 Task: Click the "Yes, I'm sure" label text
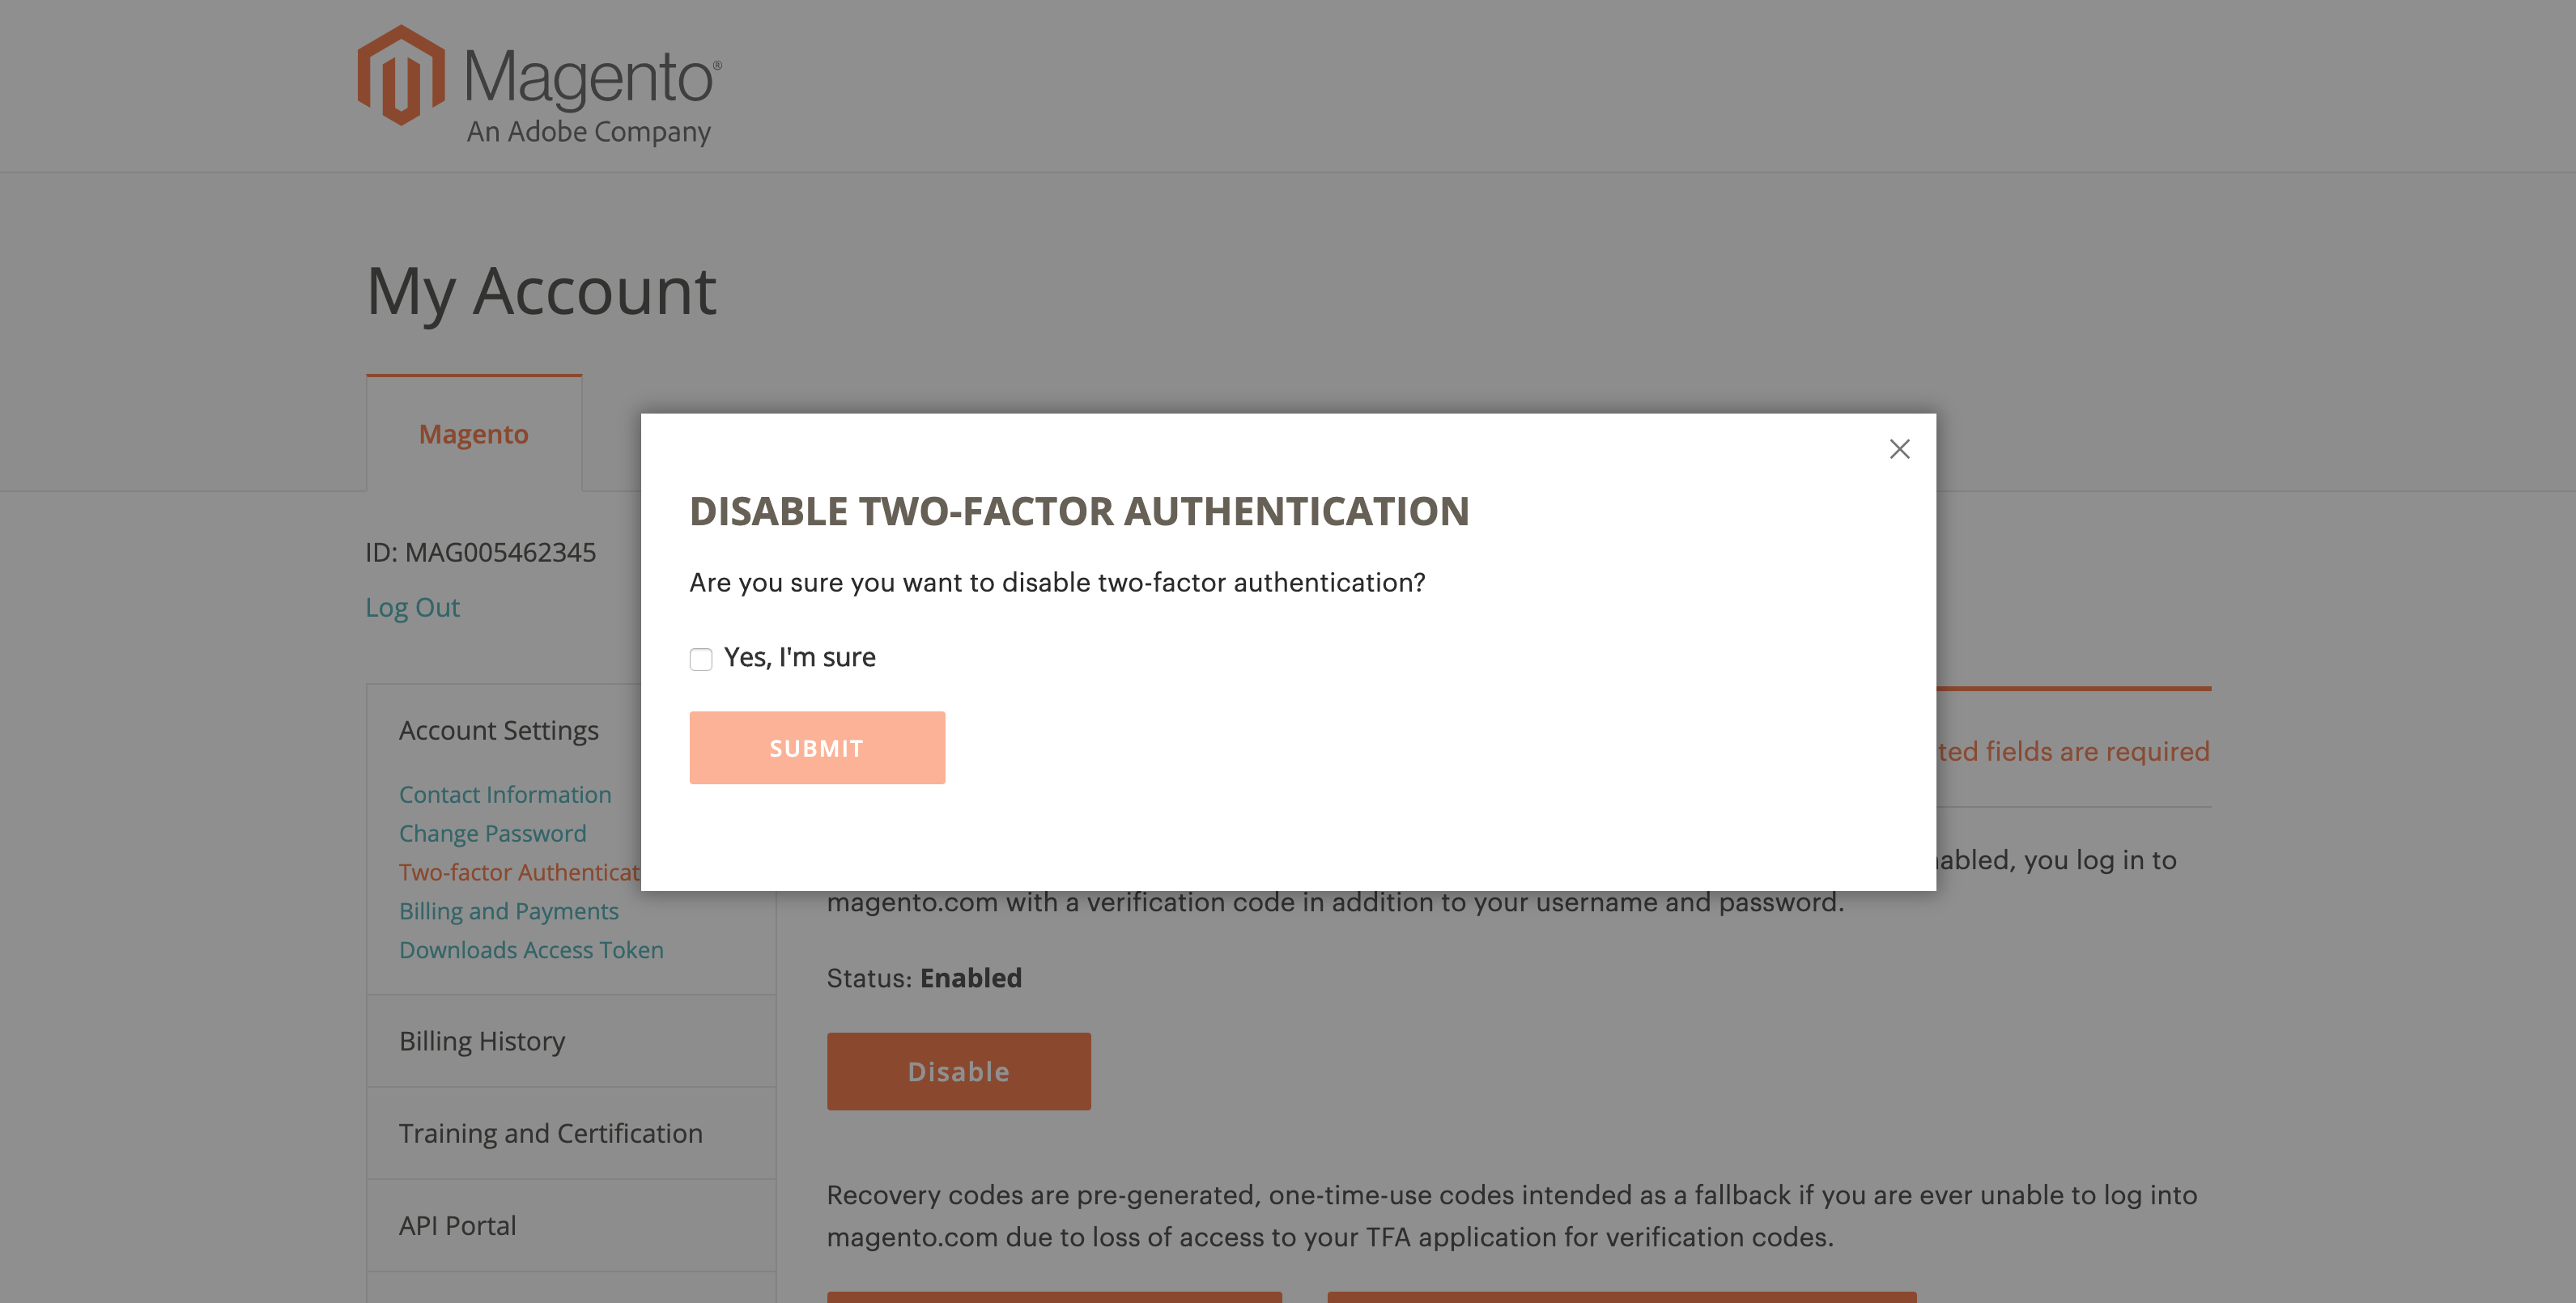point(800,657)
